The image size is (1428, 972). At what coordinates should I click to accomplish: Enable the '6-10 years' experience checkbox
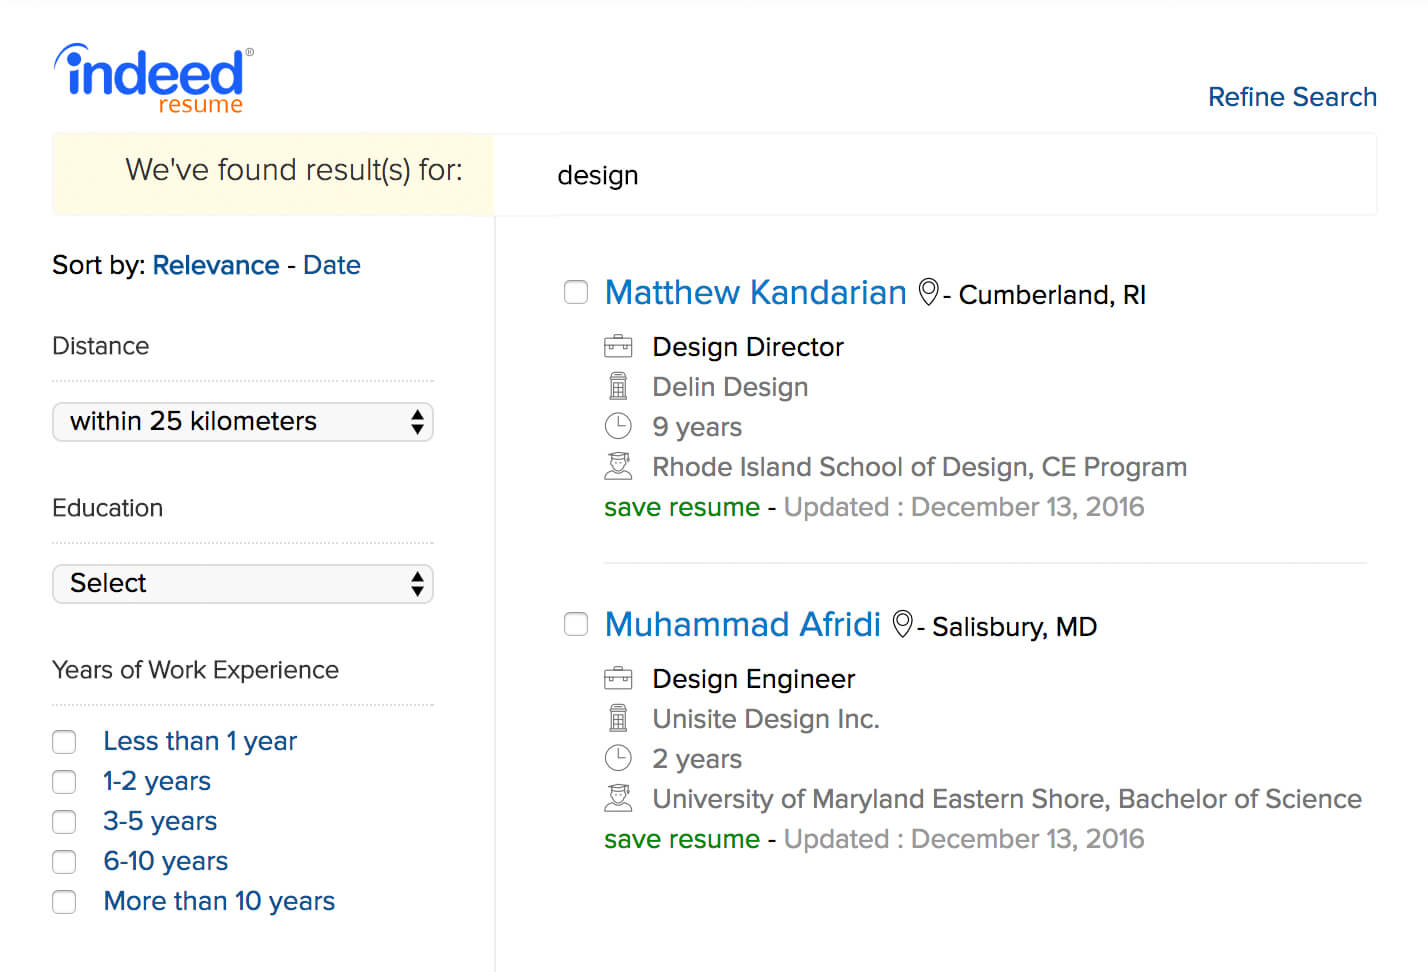click(64, 862)
